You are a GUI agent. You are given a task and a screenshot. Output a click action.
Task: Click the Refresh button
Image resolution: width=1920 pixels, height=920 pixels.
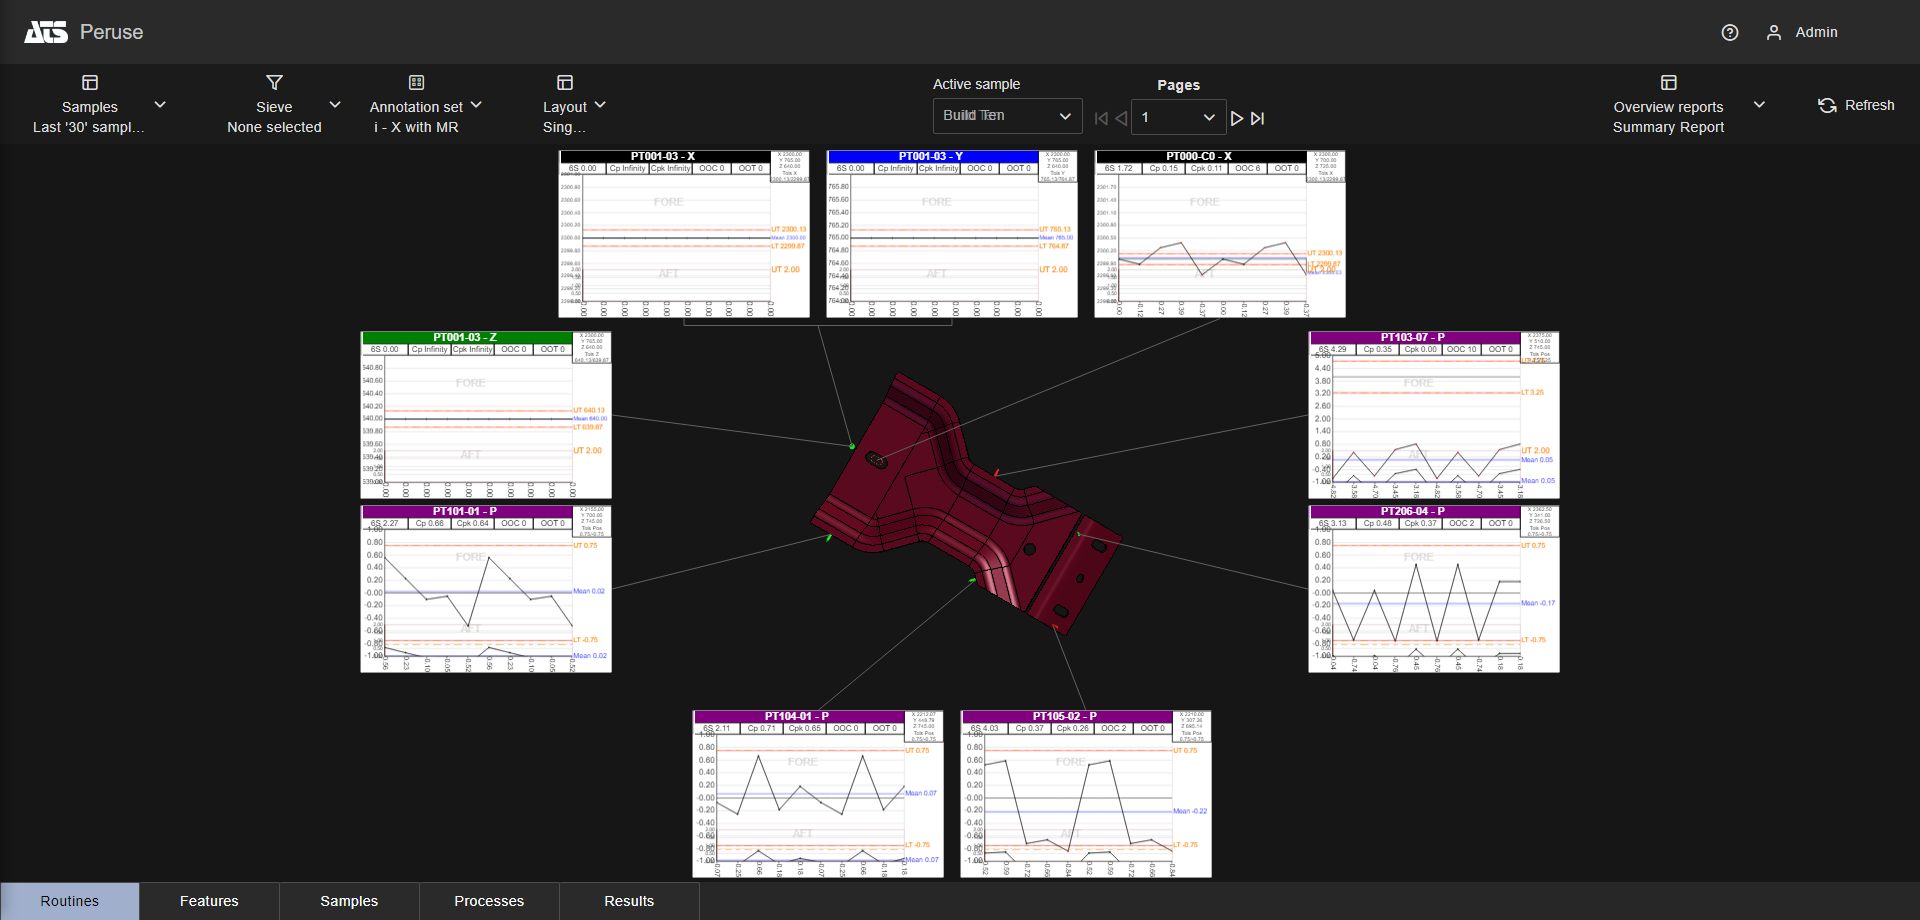click(x=1856, y=105)
